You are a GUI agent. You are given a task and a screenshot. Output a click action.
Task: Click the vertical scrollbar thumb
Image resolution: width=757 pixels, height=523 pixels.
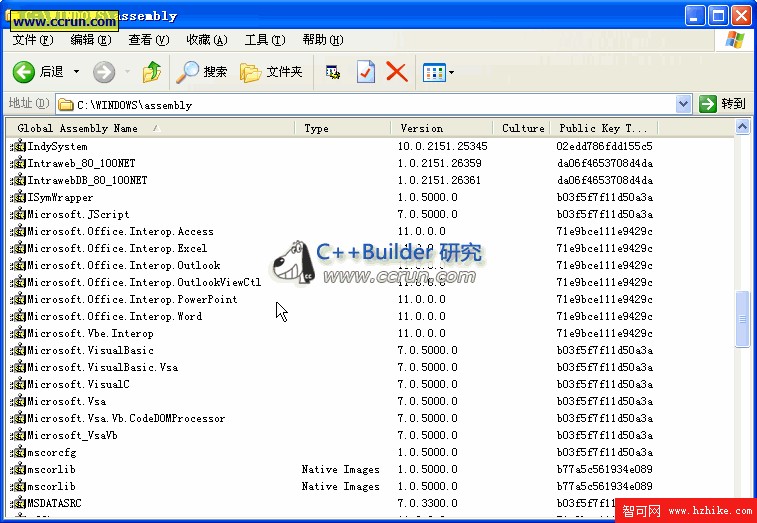tap(742, 319)
